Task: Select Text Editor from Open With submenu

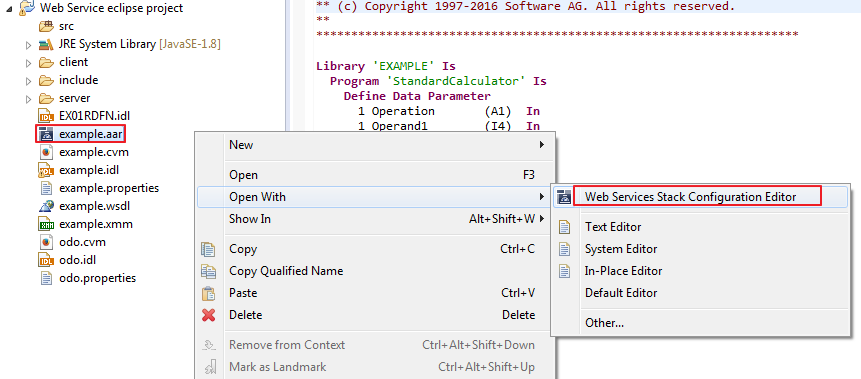Action: point(700,227)
